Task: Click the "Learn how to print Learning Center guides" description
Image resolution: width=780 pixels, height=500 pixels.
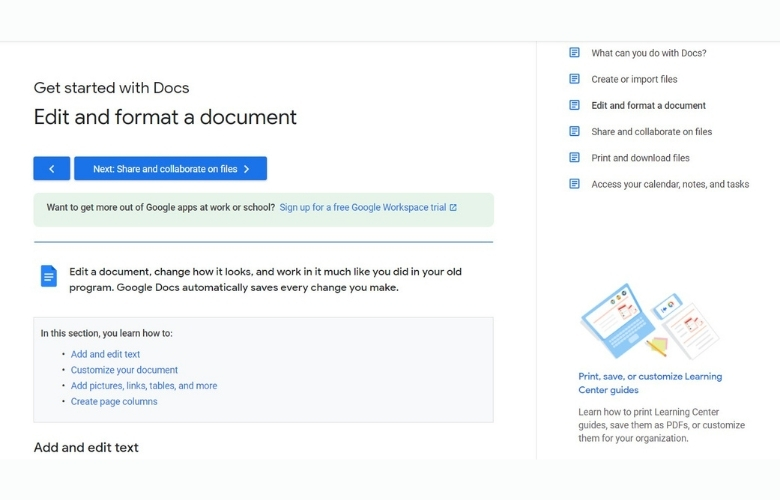Action: tap(662, 425)
